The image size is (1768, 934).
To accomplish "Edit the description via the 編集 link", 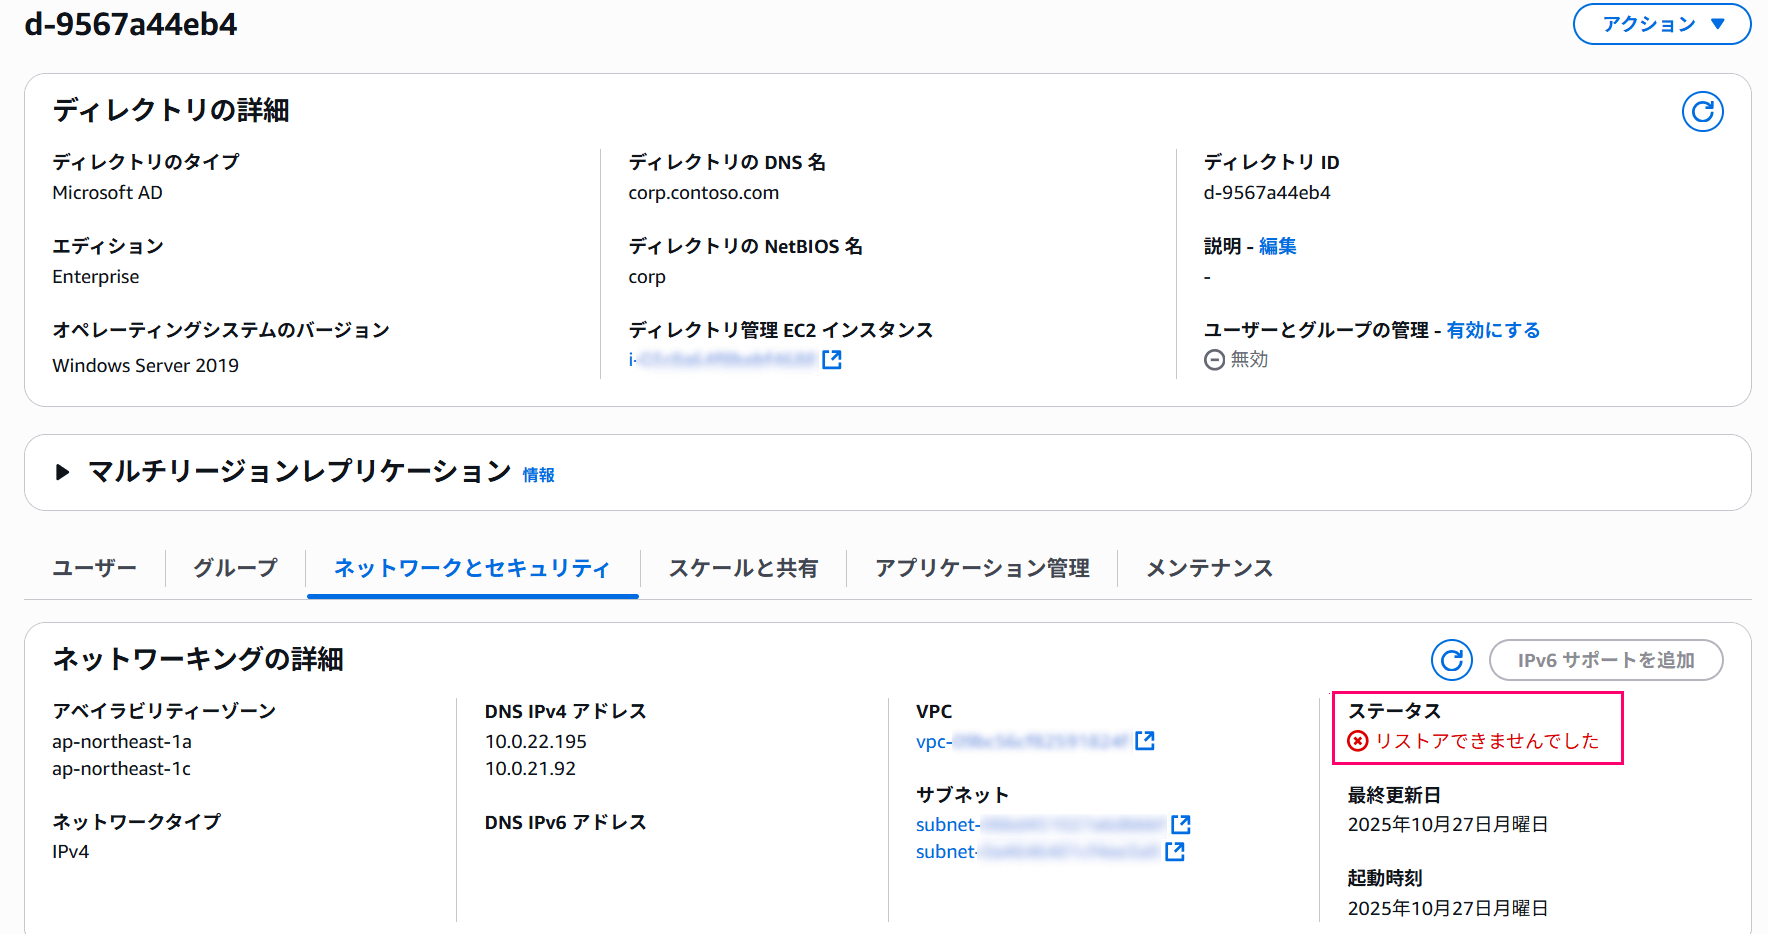I will [1278, 245].
